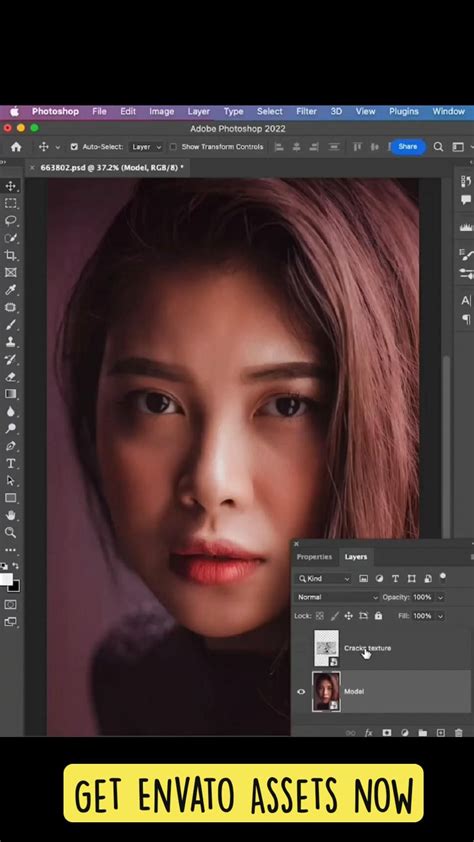Image resolution: width=474 pixels, height=842 pixels.
Task: Click the new adjustment layer icon at panel bottom
Action: pyautogui.click(x=405, y=732)
